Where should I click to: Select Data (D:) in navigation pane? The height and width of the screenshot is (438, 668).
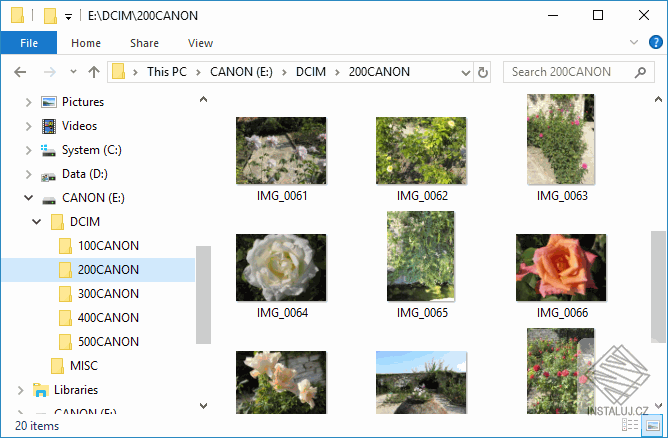(x=84, y=174)
